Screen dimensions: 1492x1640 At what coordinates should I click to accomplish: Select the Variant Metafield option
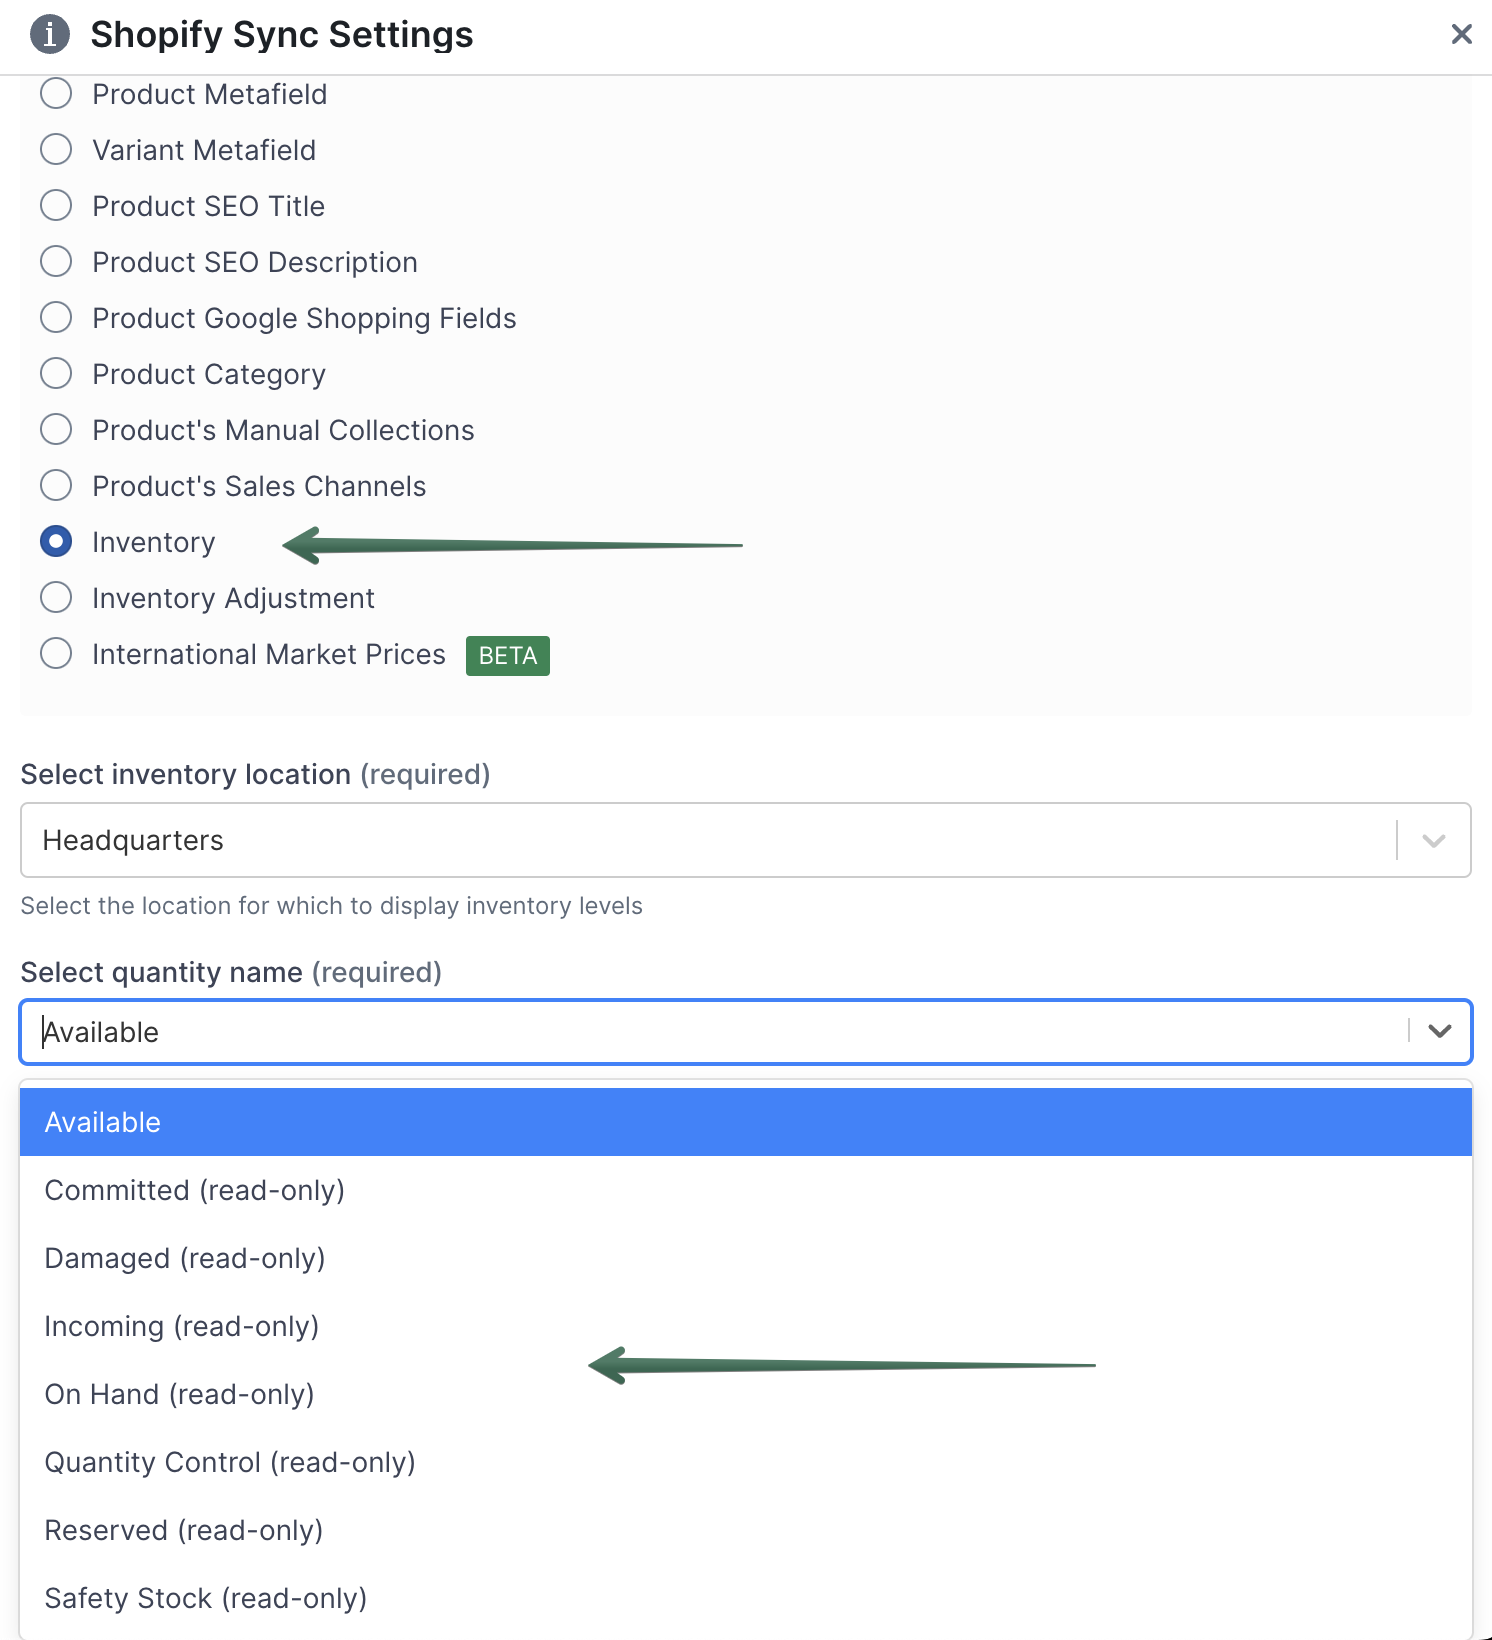tap(56, 149)
